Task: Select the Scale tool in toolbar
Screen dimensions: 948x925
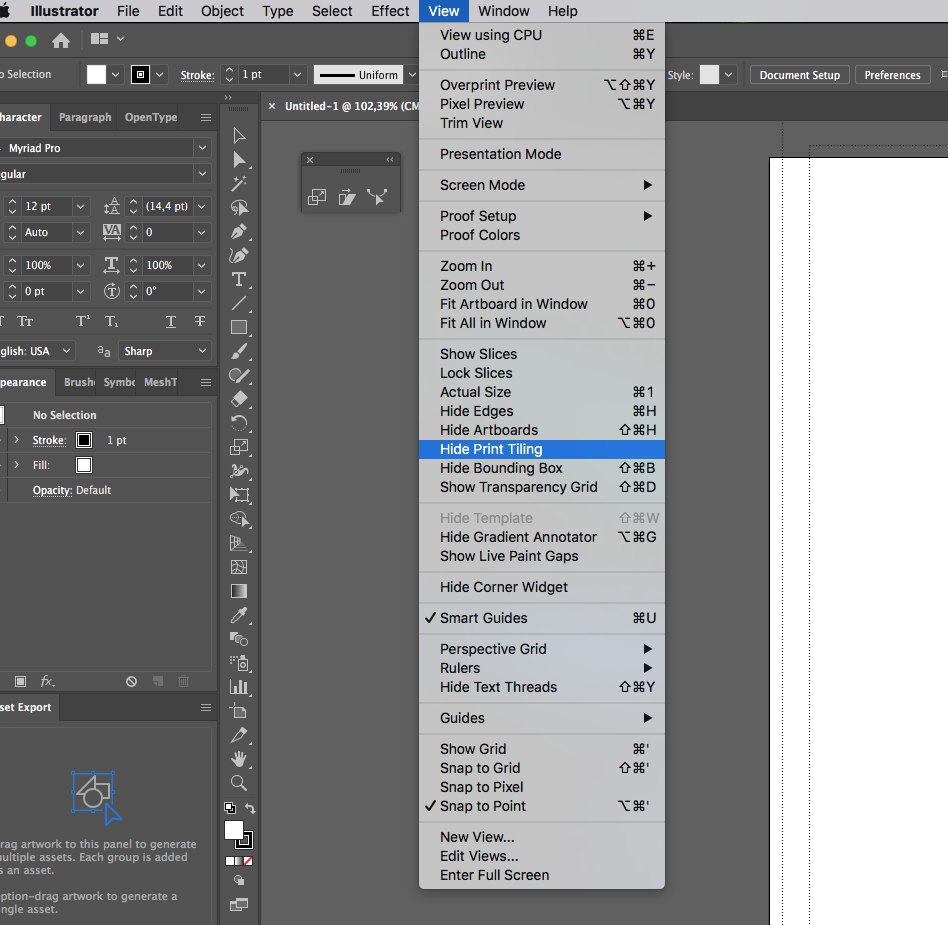Action: coord(239,447)
